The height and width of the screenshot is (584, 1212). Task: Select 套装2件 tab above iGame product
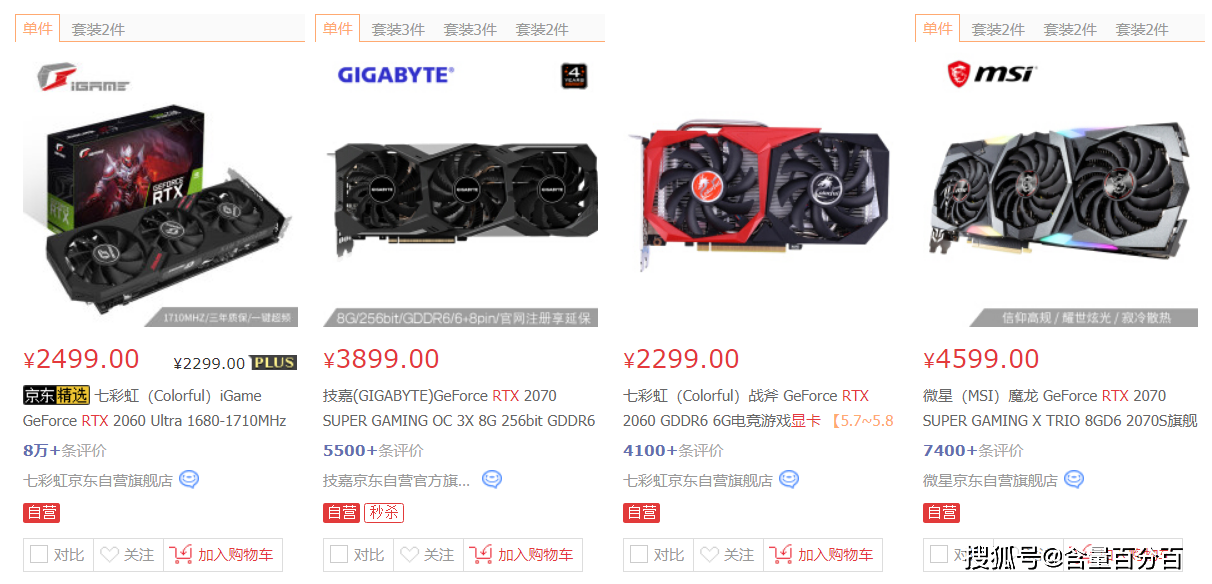pyautogui.click(x=98, y=29)
